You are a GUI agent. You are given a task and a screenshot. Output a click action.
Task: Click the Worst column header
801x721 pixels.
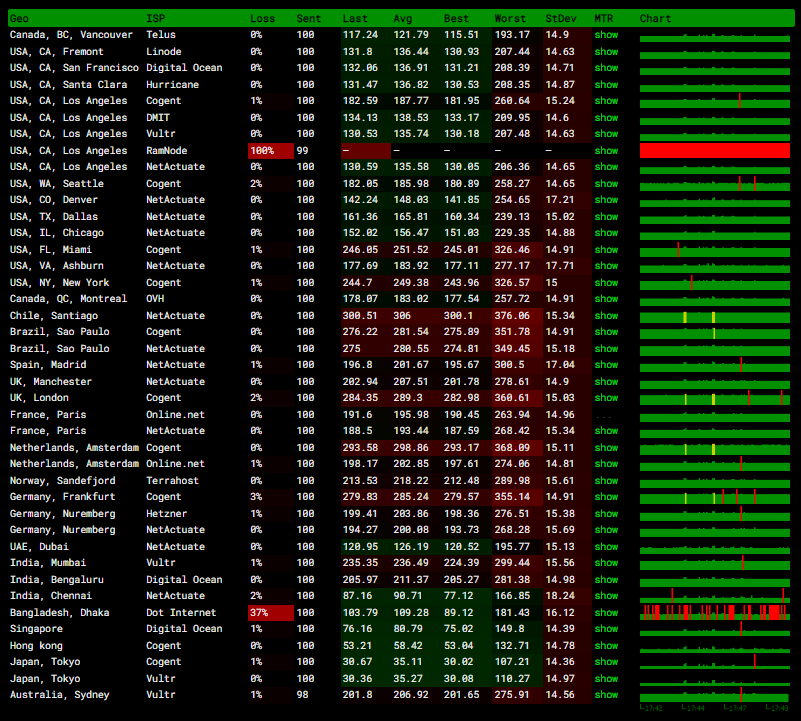tap(510, 18)
